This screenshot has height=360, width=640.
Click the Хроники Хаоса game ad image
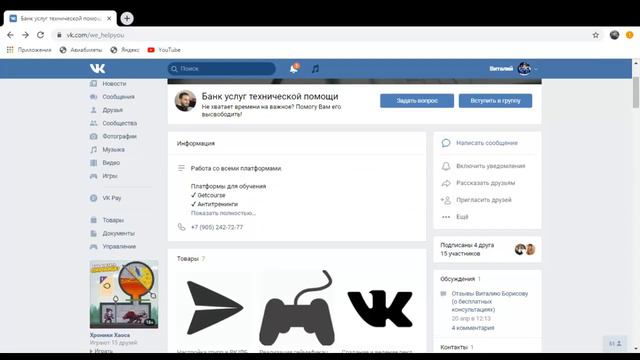pos(124,294)
